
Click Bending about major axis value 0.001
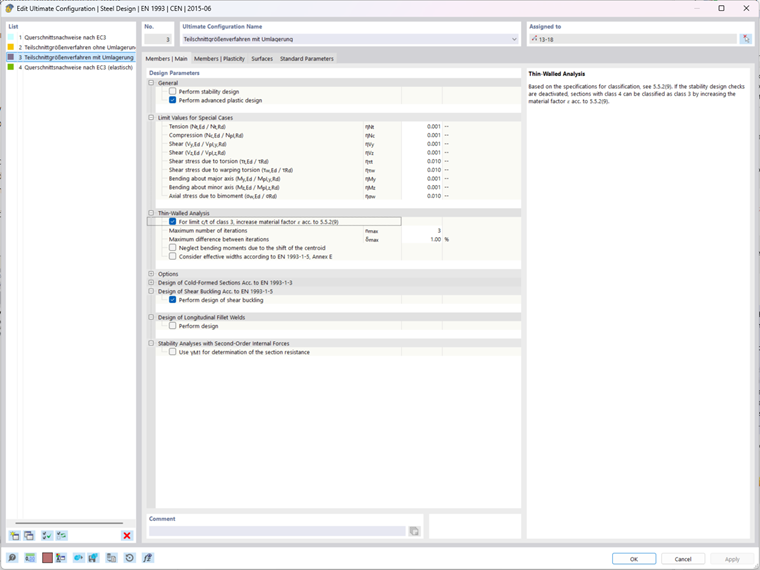coord(422,179)
